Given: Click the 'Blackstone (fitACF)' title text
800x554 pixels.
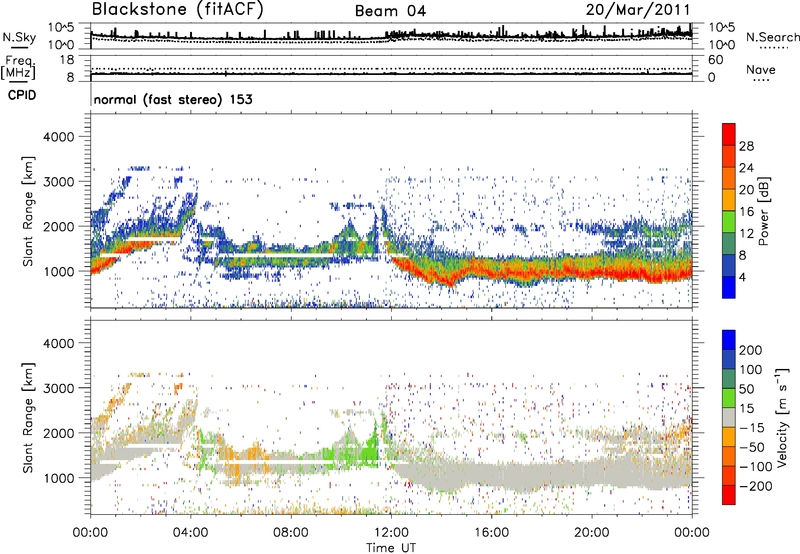Looking at the screenshot, I should [177, 10].
